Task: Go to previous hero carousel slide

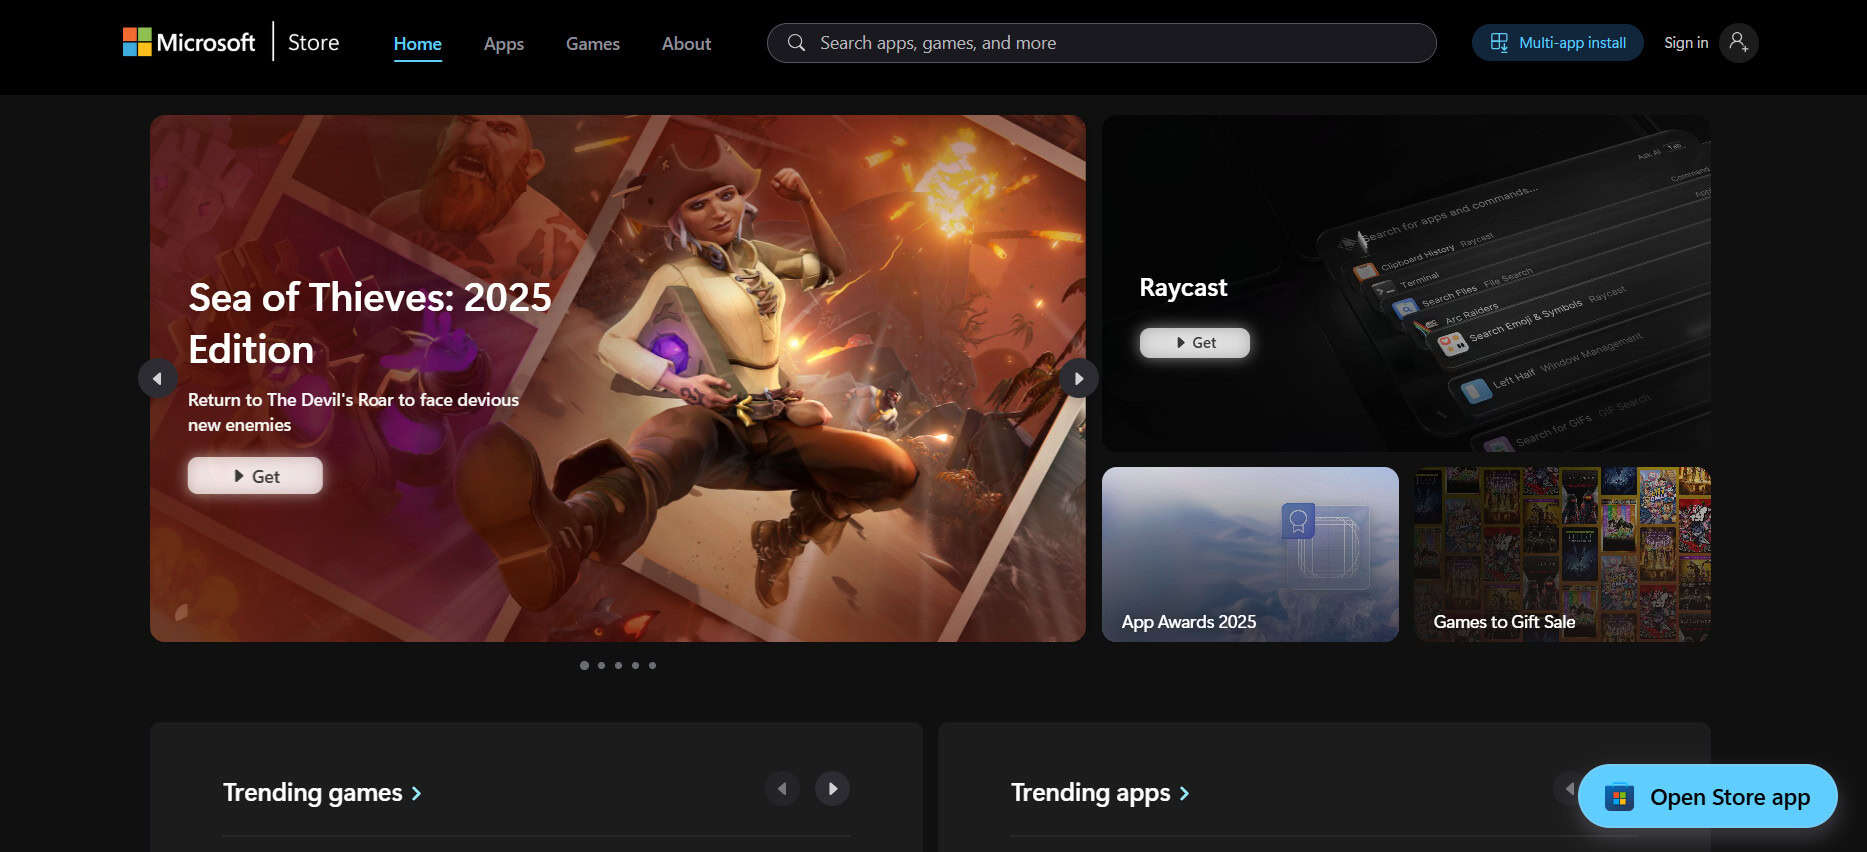Action: point(157,379)
